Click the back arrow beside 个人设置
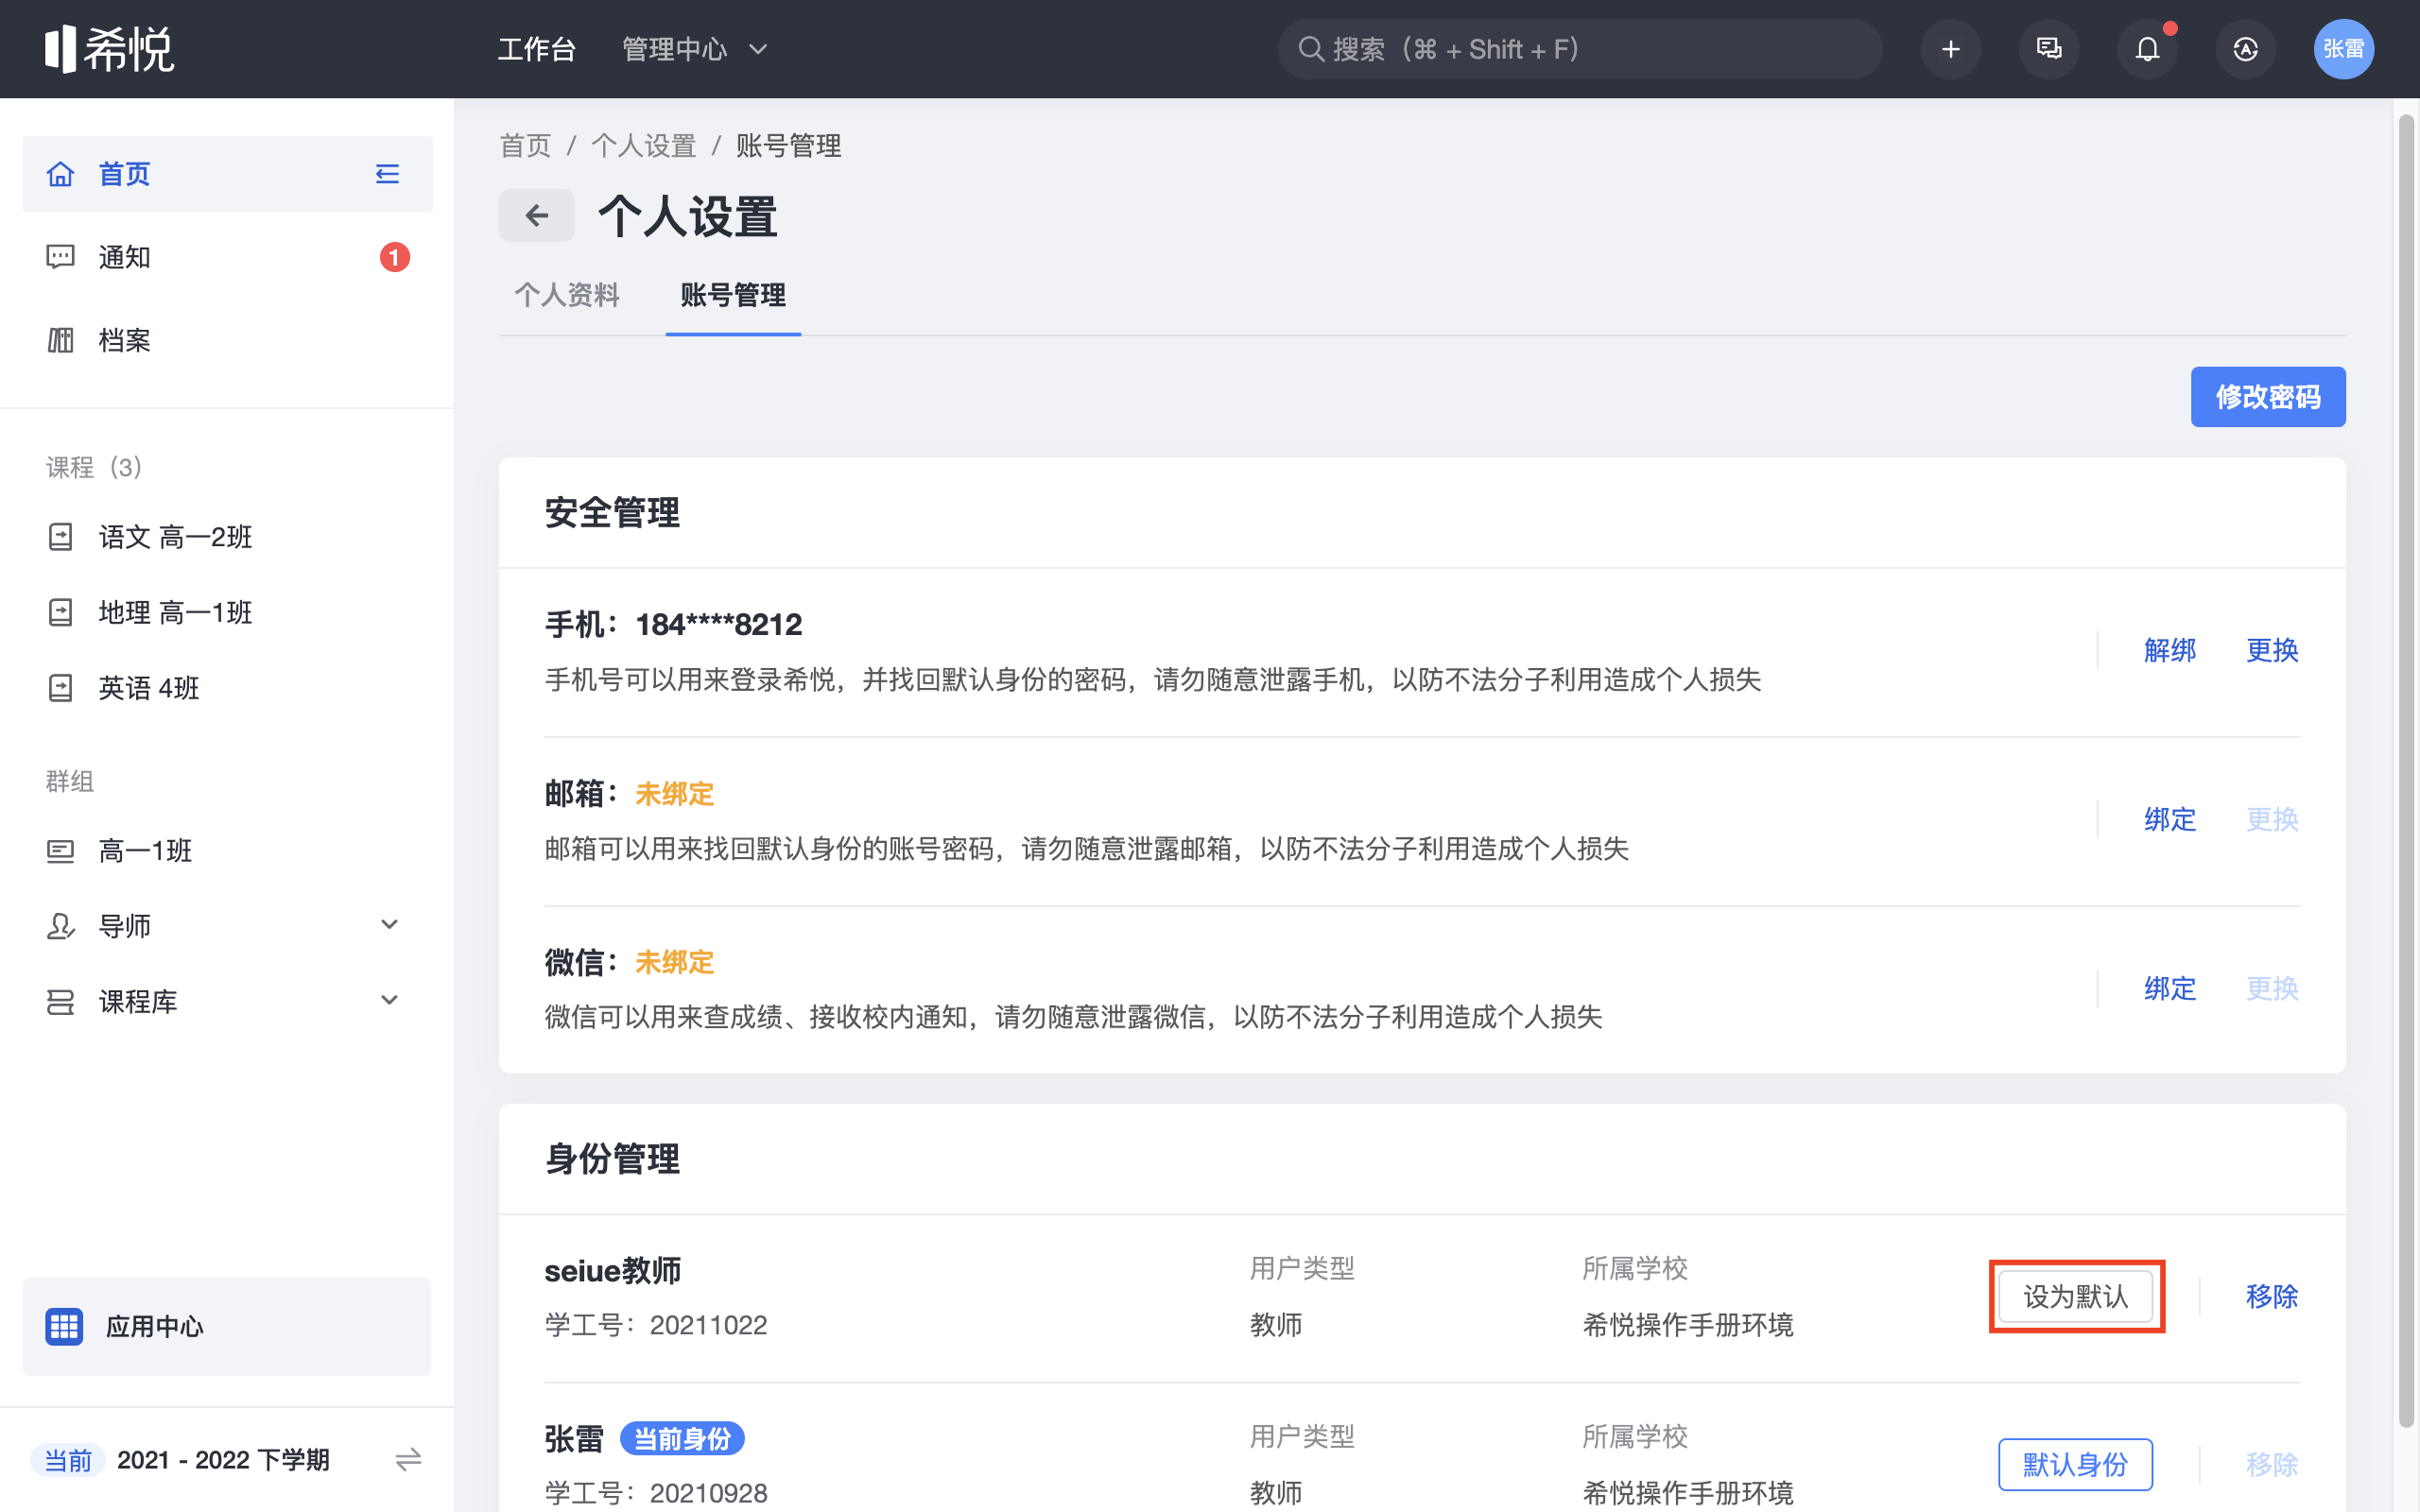Viewport: 2420px width, 1512px height. [537, 215]
